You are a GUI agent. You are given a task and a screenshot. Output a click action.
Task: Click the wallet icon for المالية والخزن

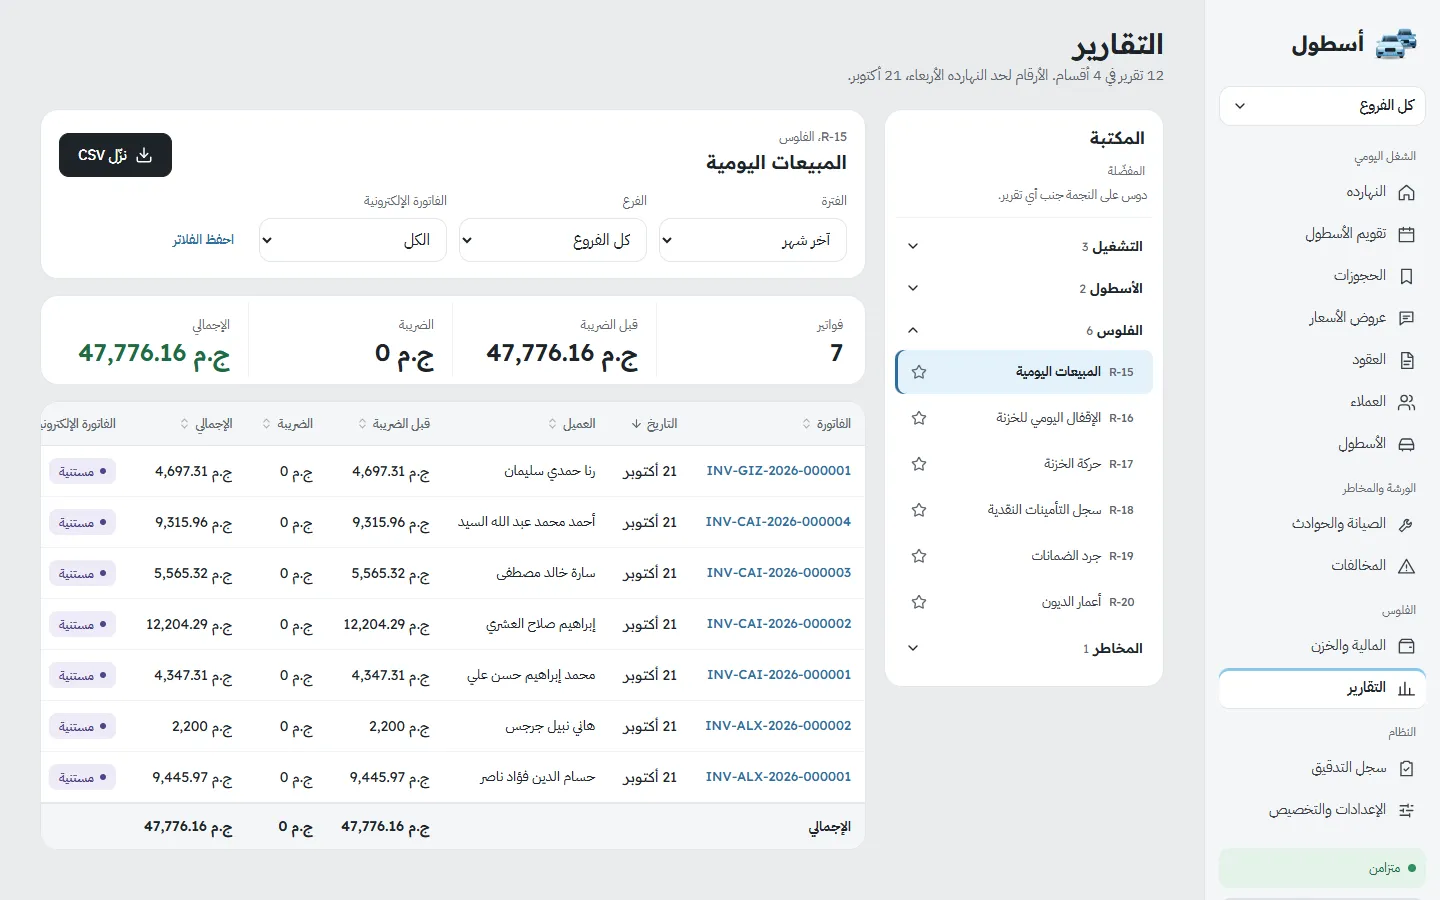1406,646
